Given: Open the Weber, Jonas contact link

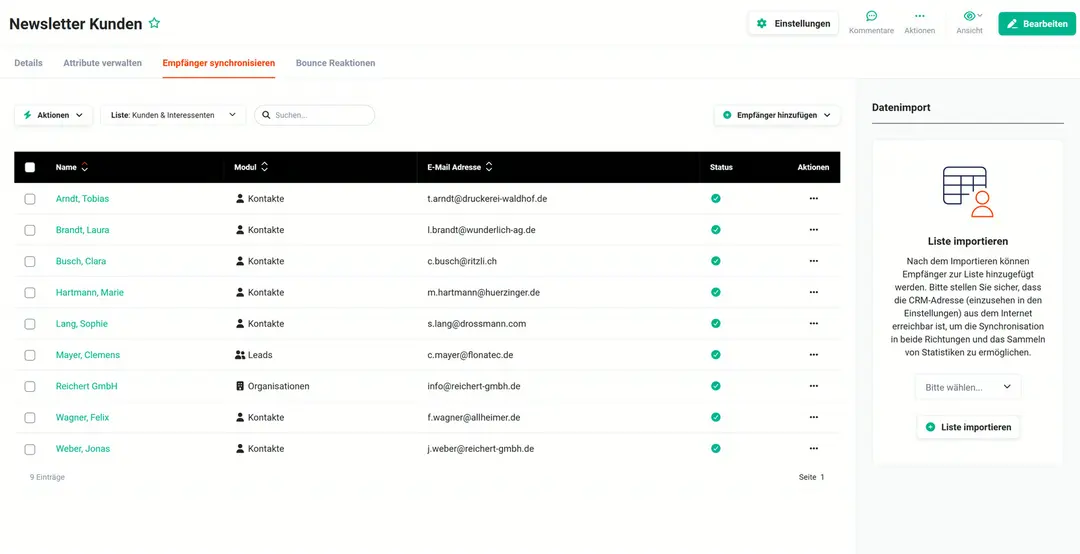Looking at the screenshot, I should pos(83,449).
